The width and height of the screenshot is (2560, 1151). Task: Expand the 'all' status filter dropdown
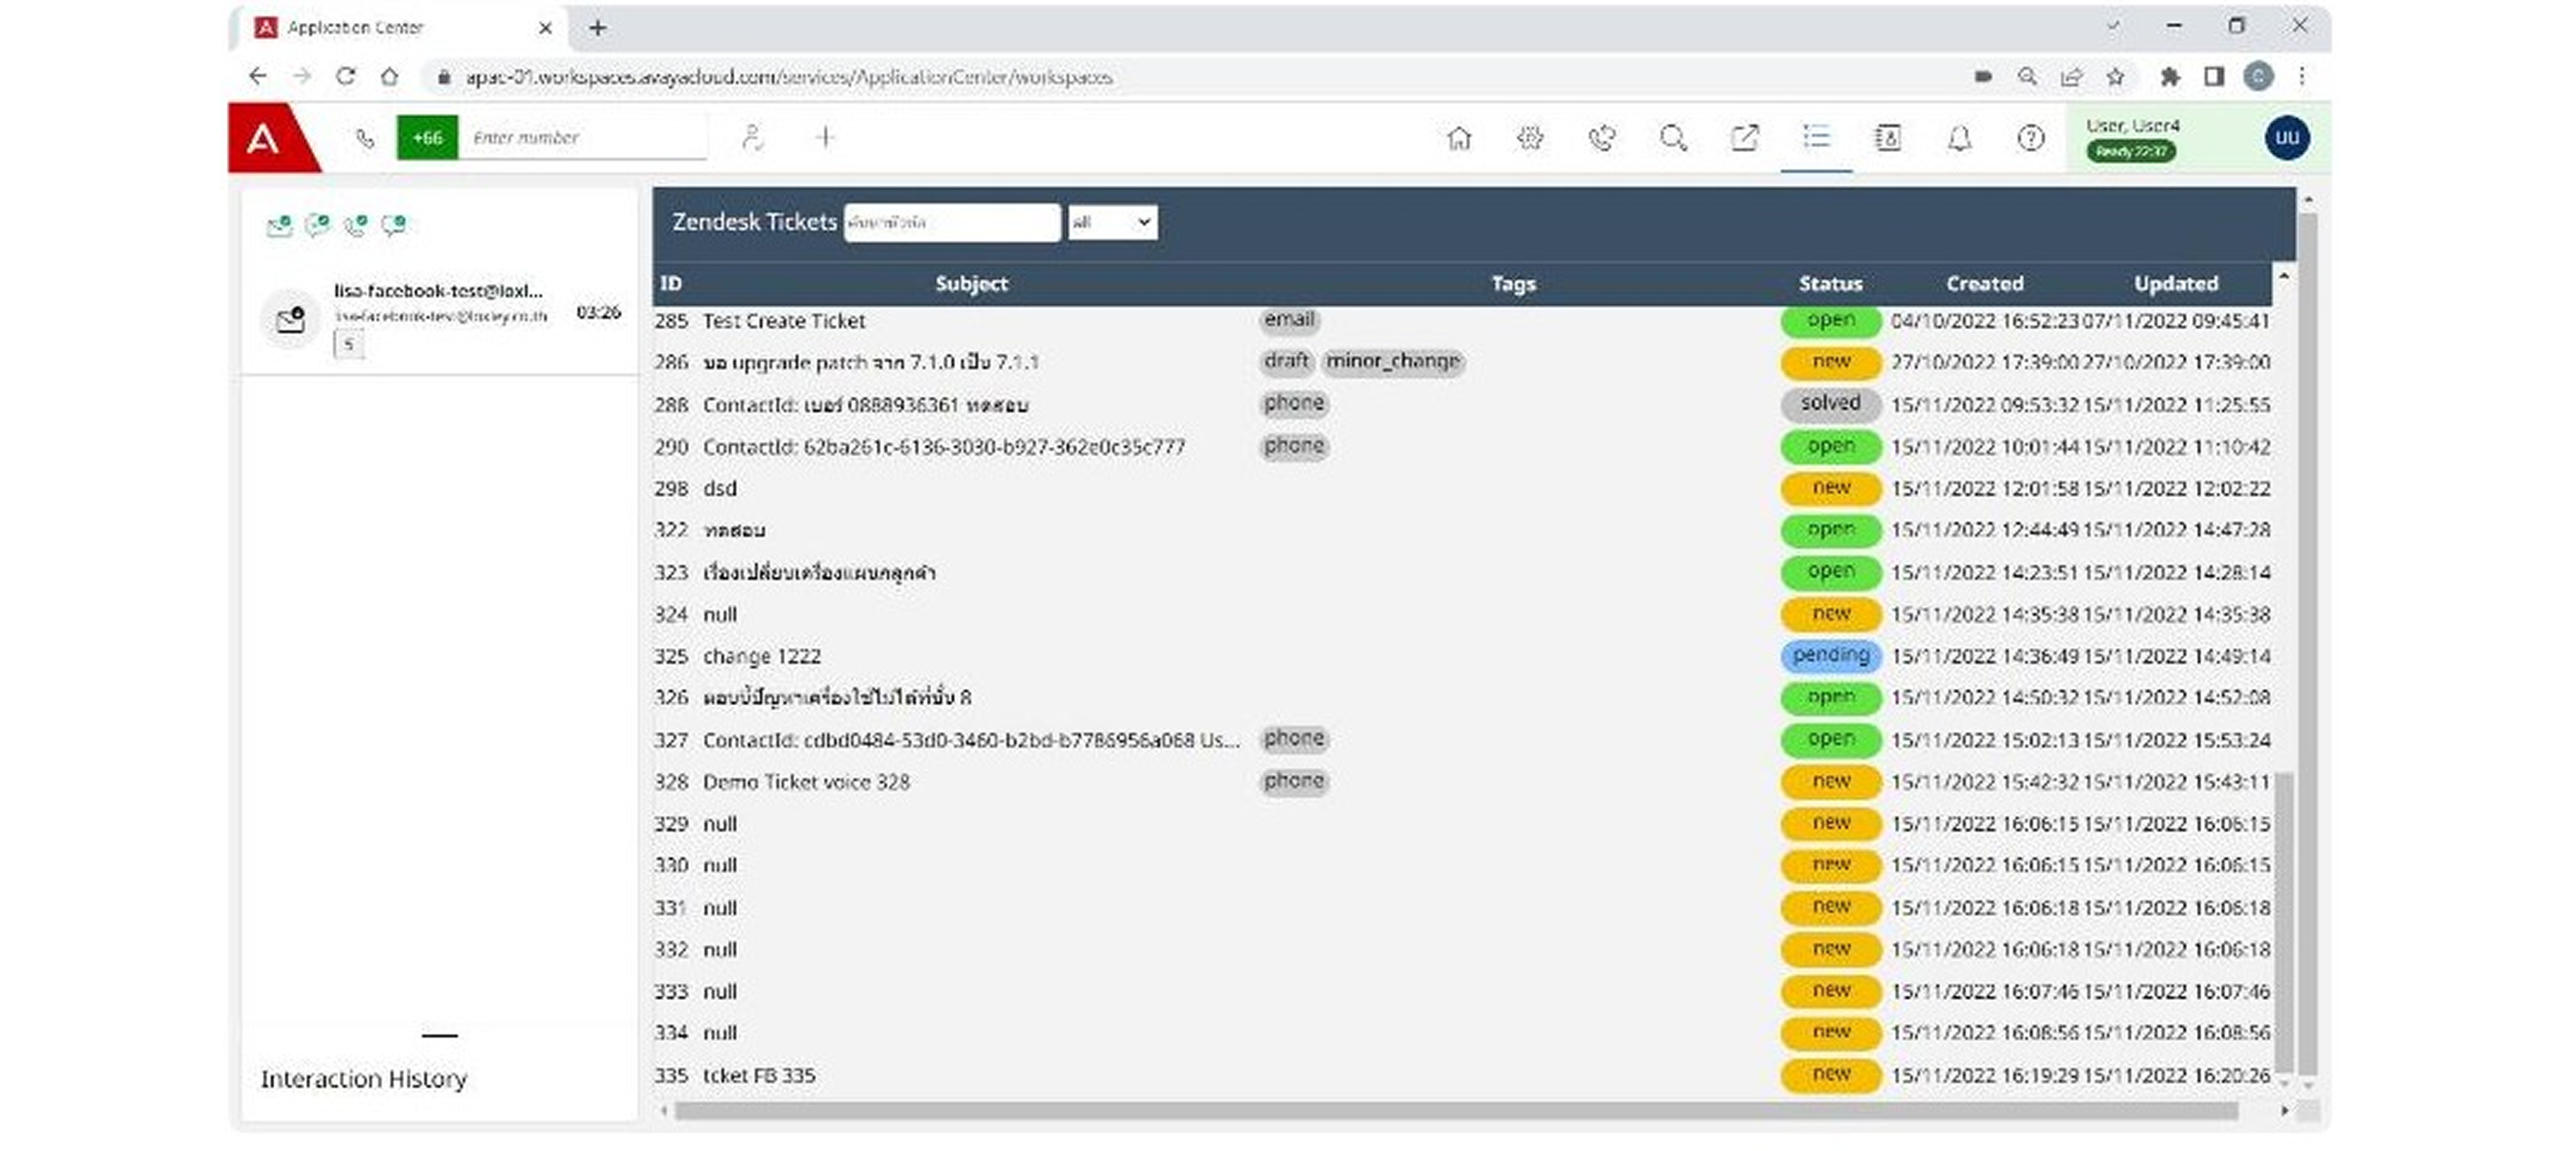(1112, 223)
